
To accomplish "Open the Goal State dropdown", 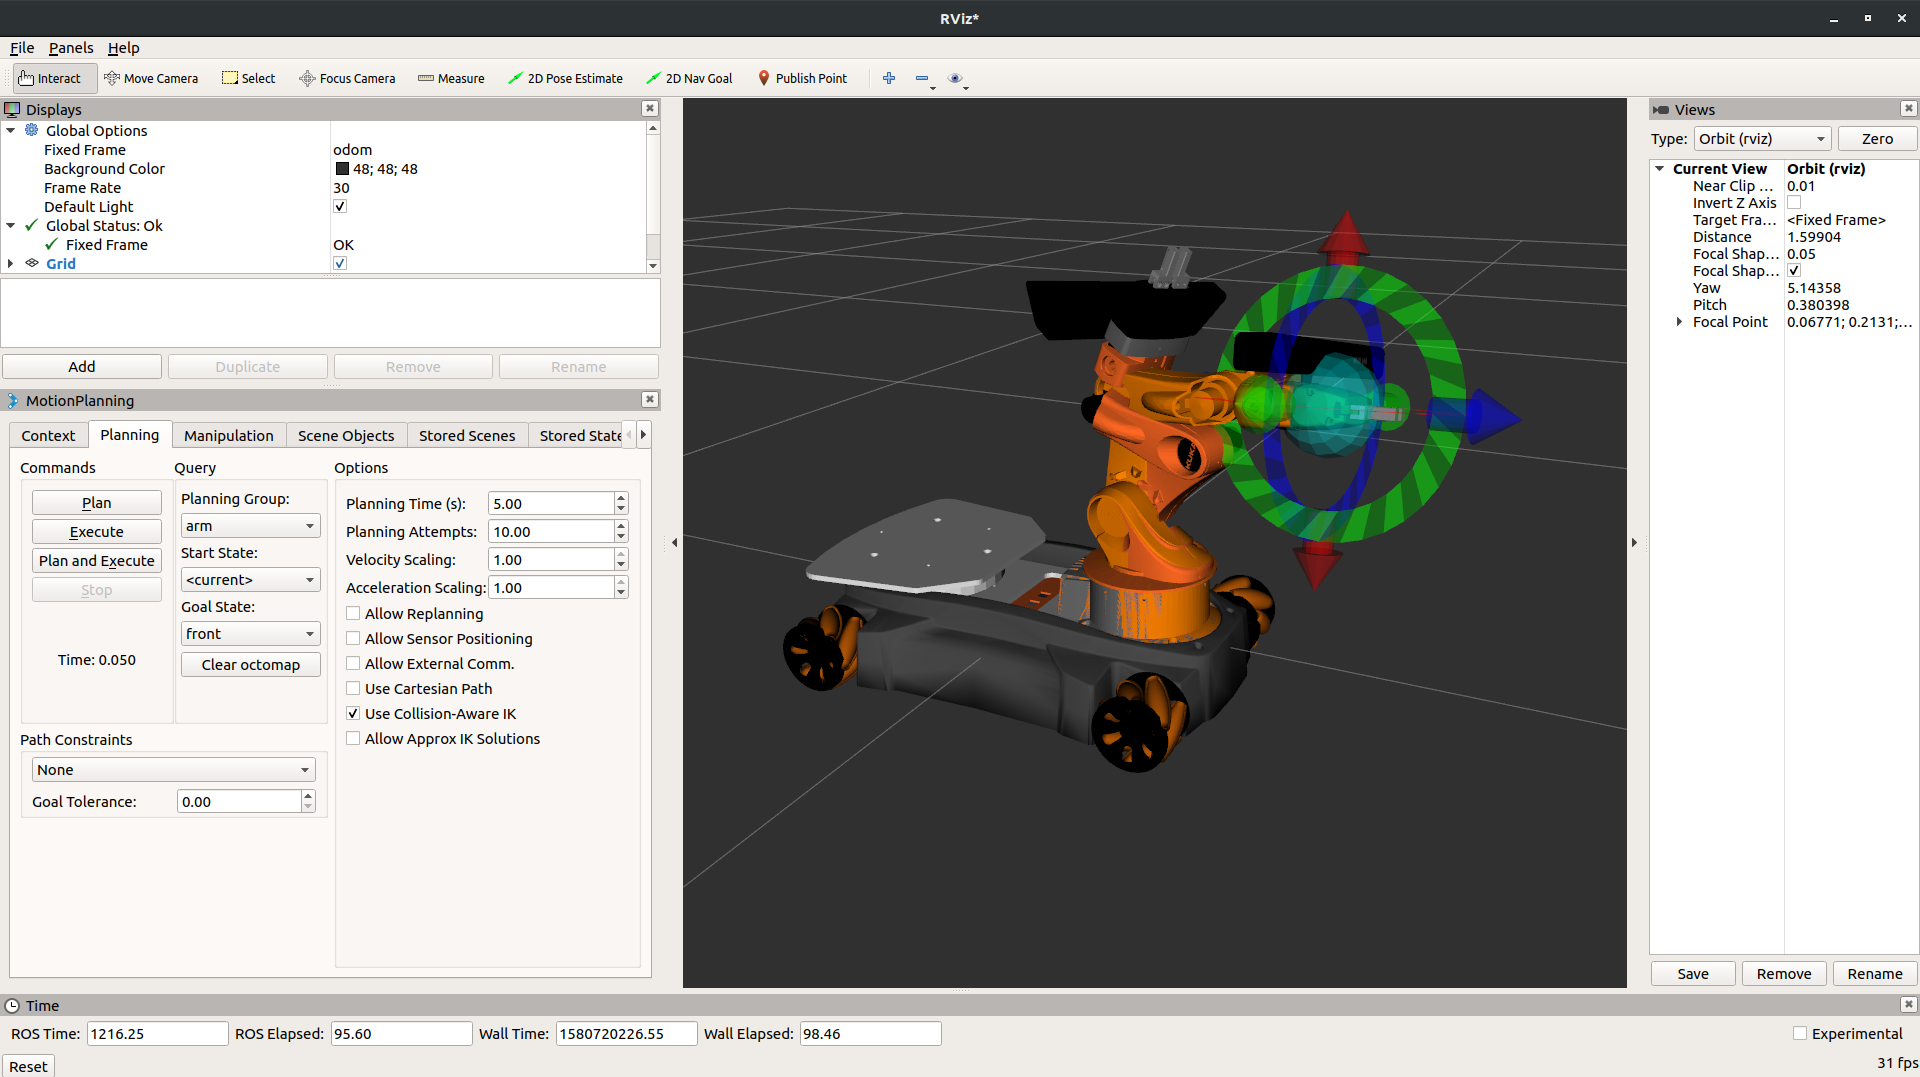I will coord(250,633).
